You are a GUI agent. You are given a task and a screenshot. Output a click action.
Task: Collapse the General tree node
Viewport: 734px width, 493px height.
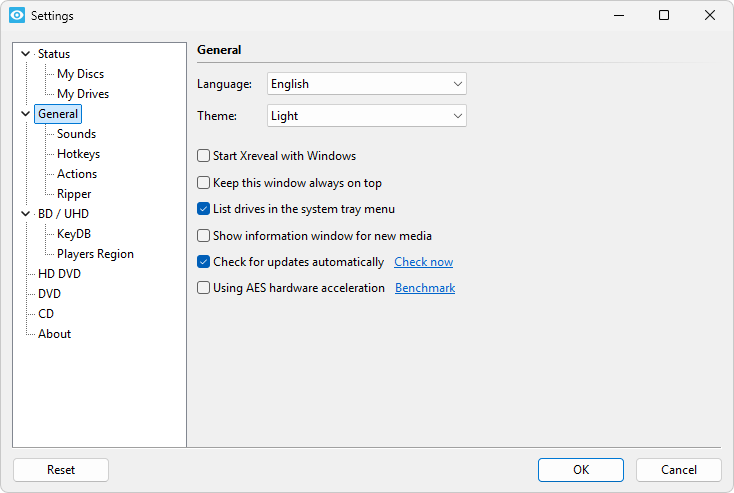(x=25, y=114)
